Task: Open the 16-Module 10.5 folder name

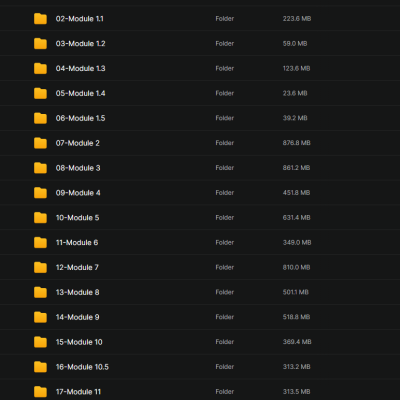Action: click(x=82, y=367)
